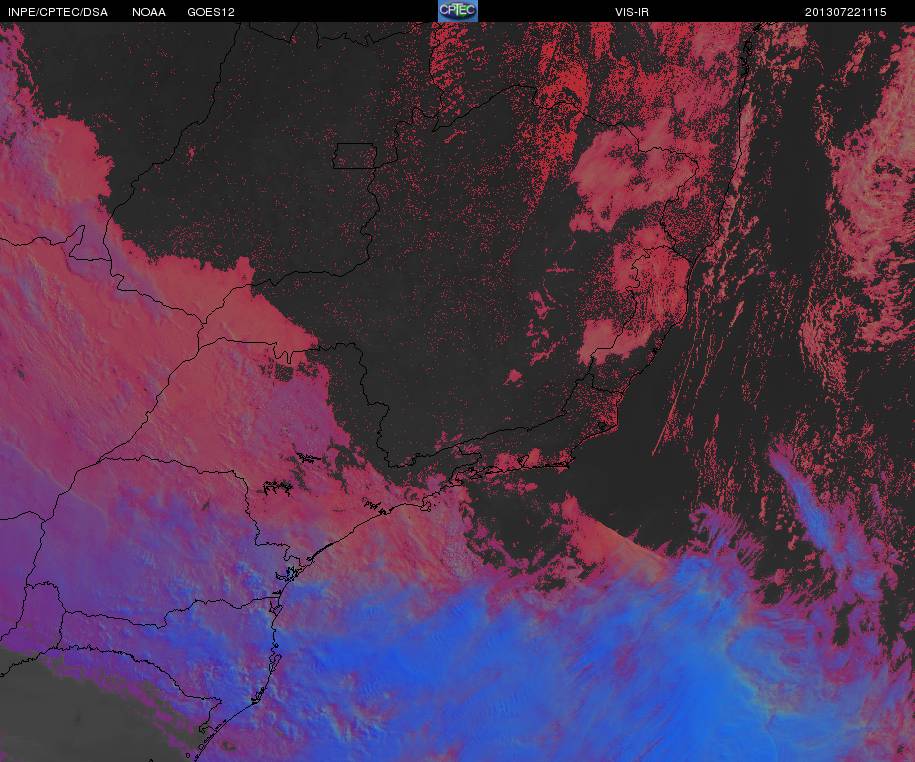The width and height of the screenshot is (915, 762).
Task: Select the INPE/CPTEC/DSA header text
Action: [58, 12]
